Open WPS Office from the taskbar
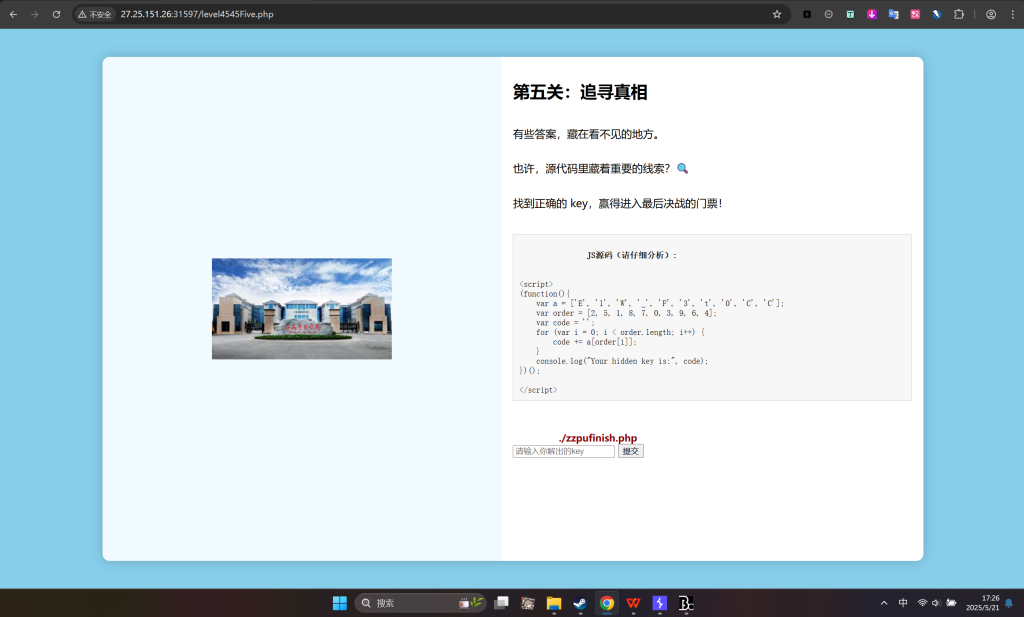 [x=633, y=603]
